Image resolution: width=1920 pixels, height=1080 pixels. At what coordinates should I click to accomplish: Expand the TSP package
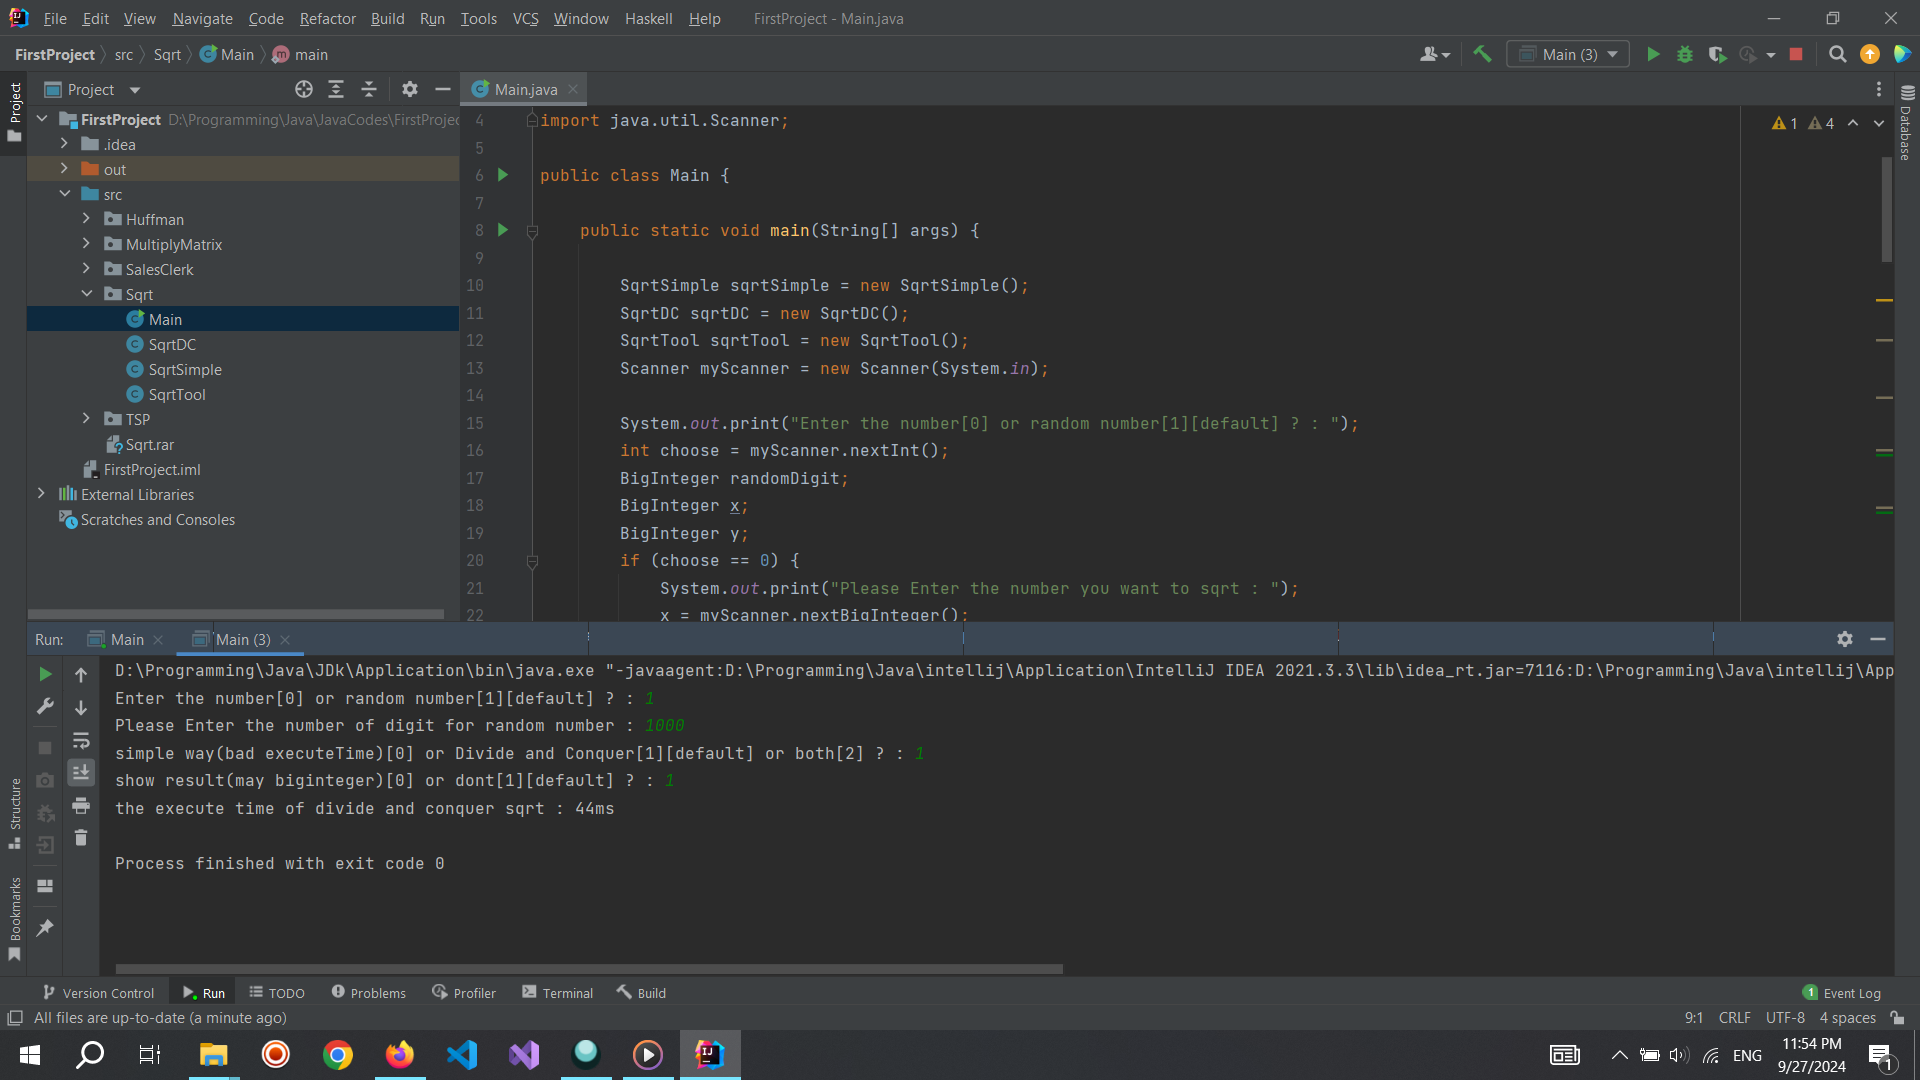[86, 419]
